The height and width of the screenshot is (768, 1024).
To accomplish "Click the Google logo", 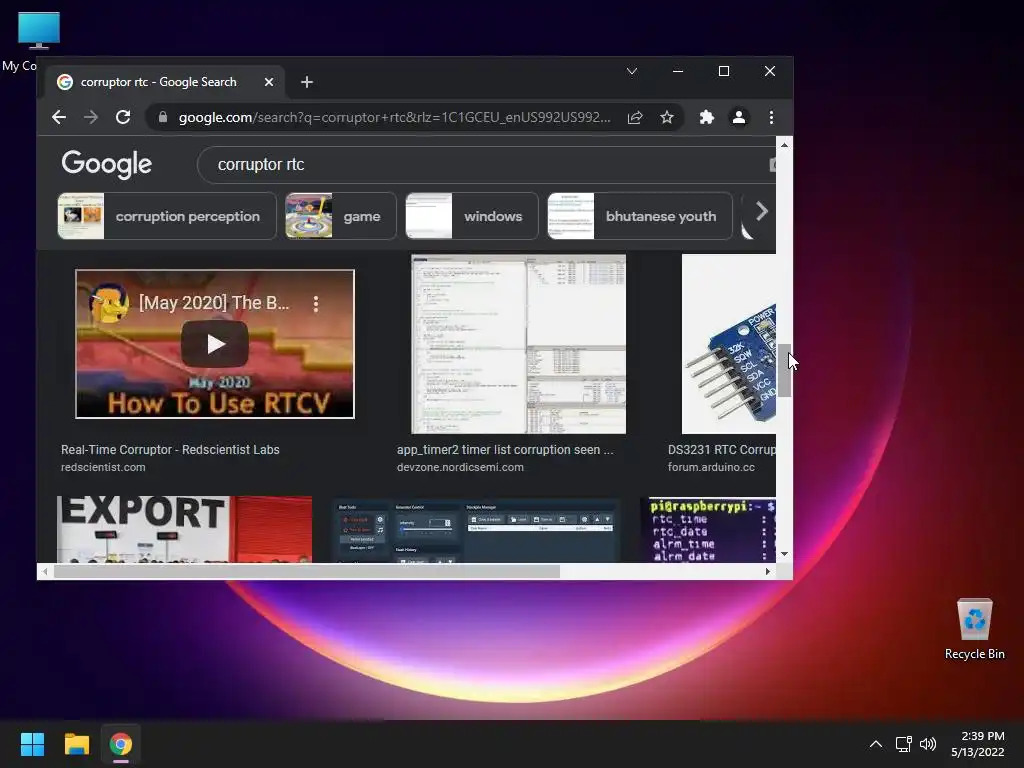I will click(x=106, y=164).
